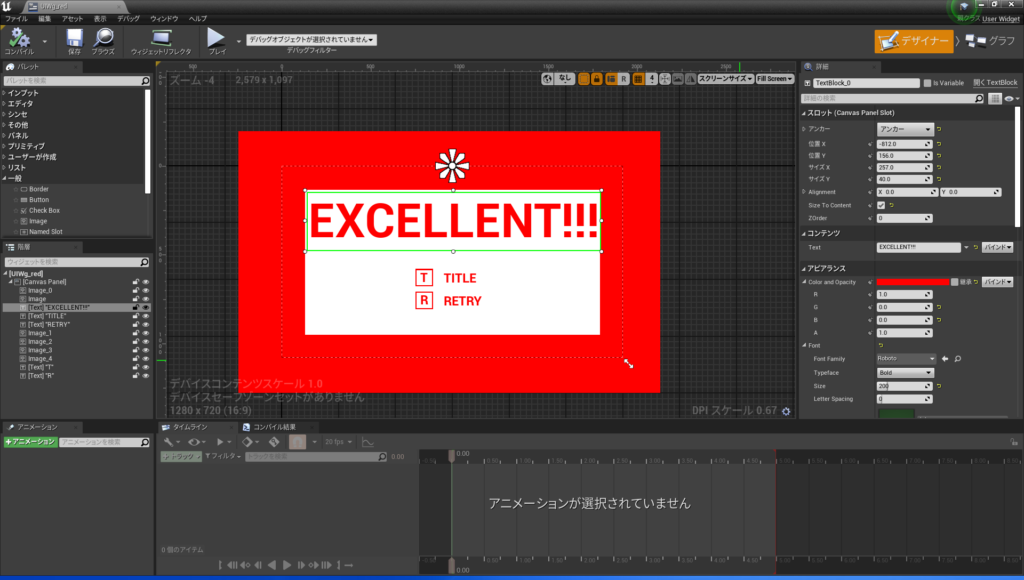Click the curve editor icon in the timeline toolbar
1024x580 pixels.
[367, 441]
